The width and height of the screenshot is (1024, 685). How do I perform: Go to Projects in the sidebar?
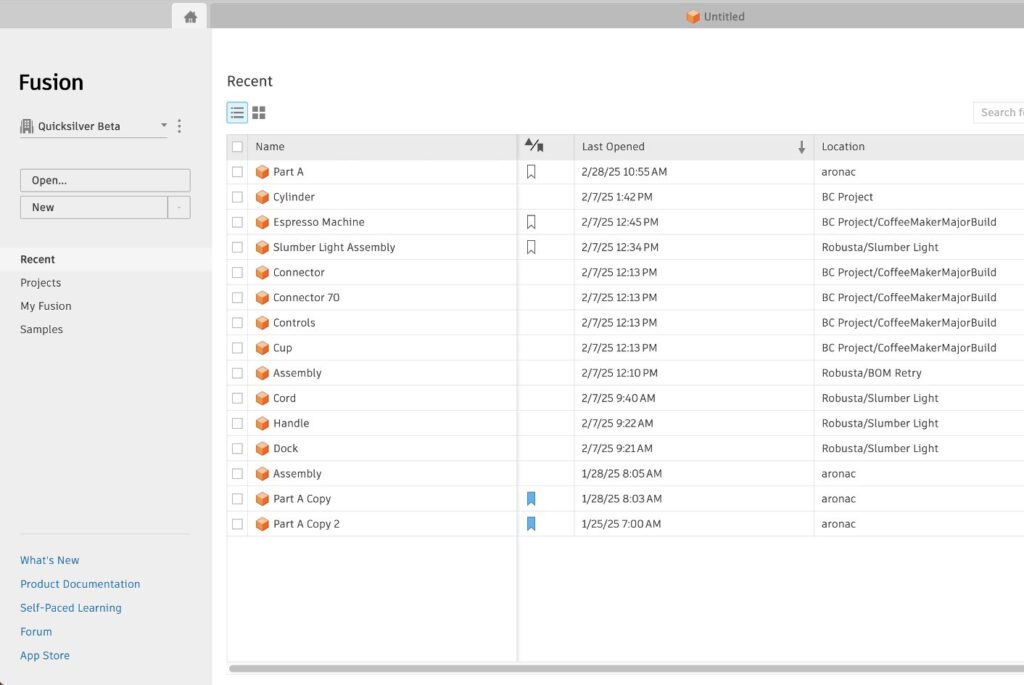click(x=40, y=283)
